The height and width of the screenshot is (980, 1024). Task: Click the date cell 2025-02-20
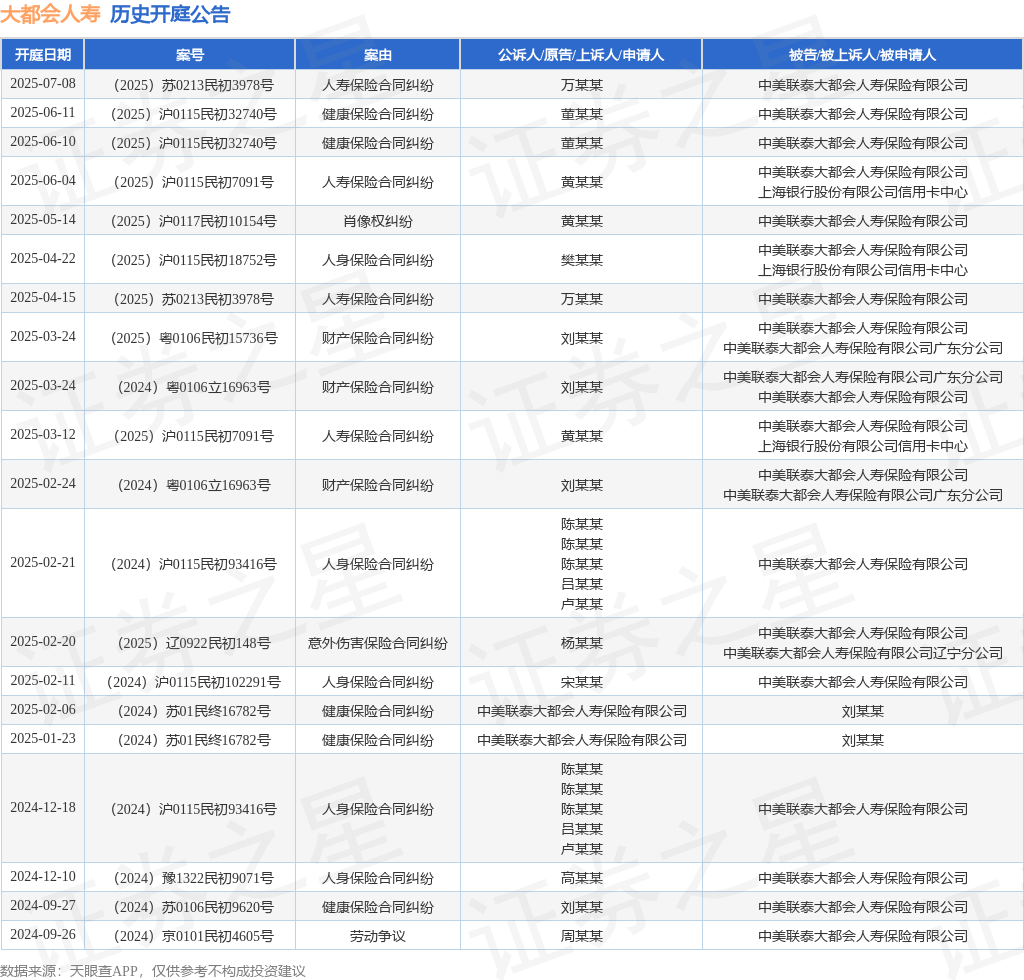click(43, 642)
